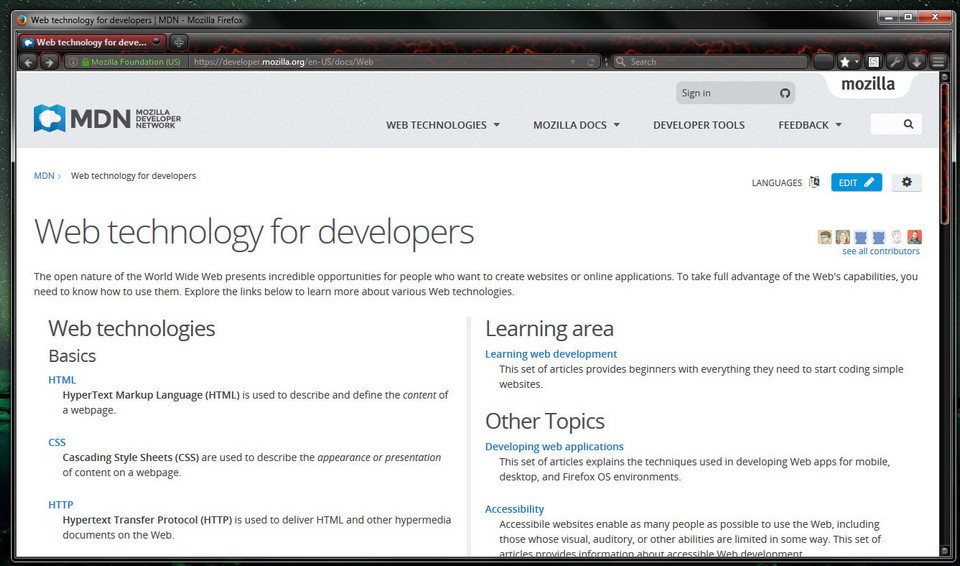Open the Firefox hamburger menu
960x566 pixels.
coord(938,61)
